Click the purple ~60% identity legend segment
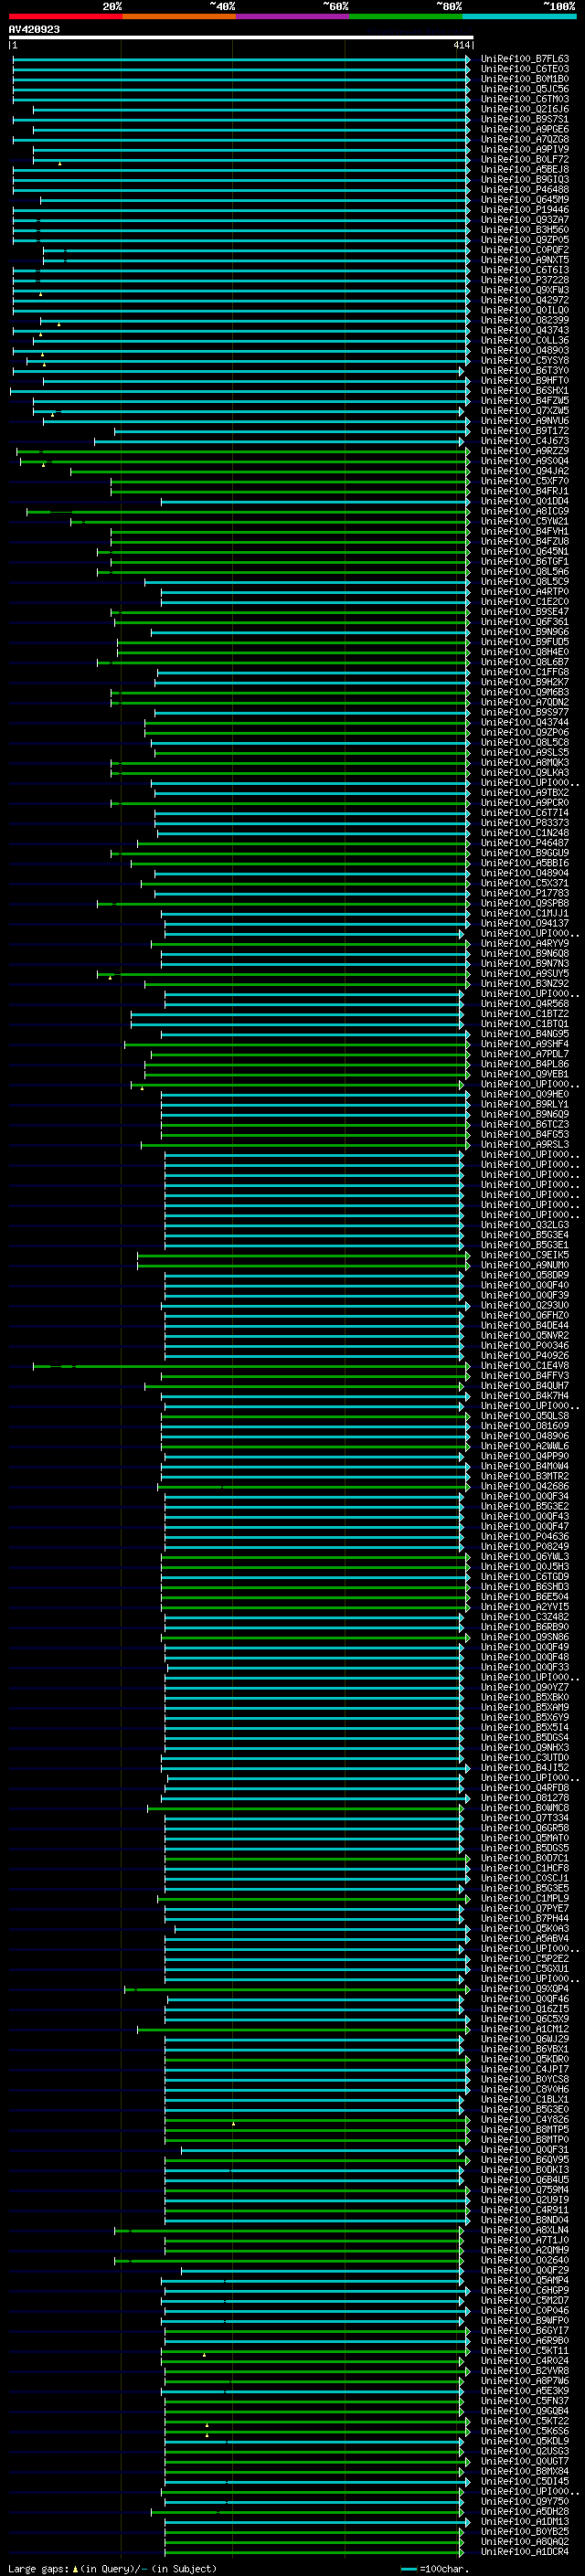The image size is (585, 2576). (292, 16)
